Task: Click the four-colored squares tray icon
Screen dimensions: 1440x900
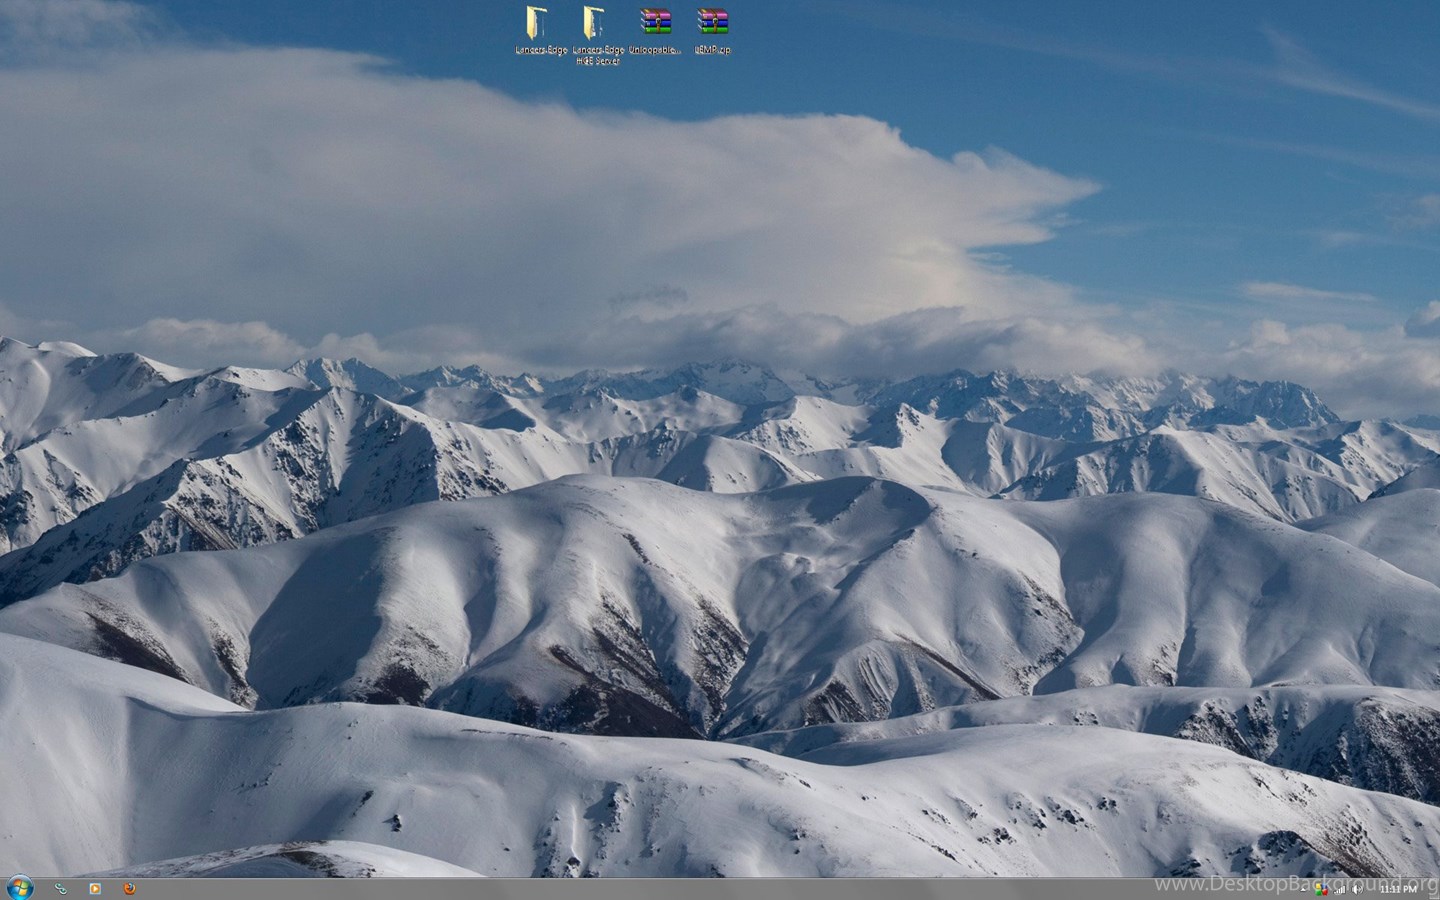Action: [x=1322, y=889]
